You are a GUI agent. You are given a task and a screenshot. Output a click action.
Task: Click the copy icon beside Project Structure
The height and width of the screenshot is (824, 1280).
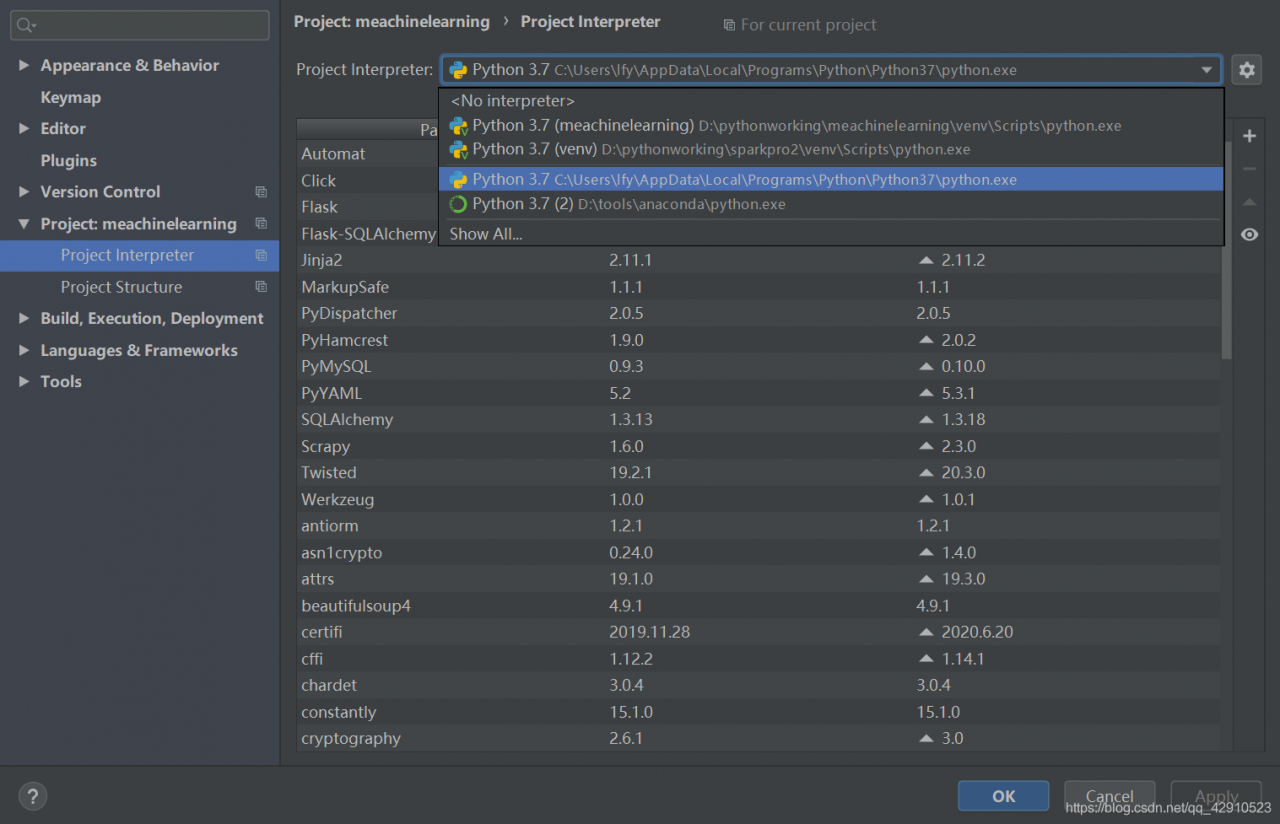point(261,287)
